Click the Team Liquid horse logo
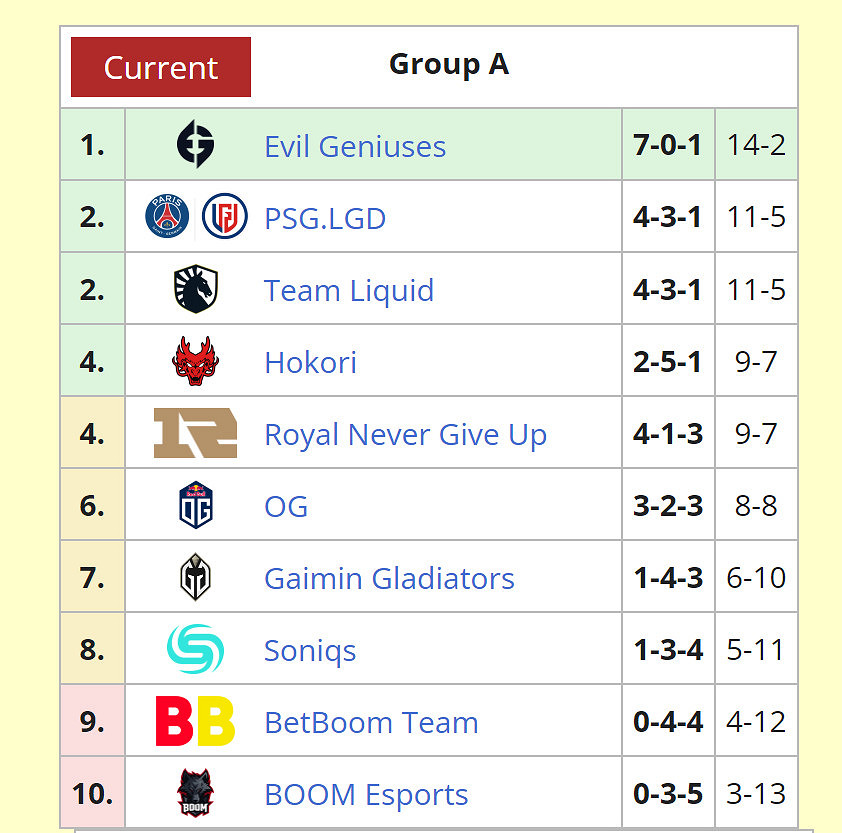 195,290
